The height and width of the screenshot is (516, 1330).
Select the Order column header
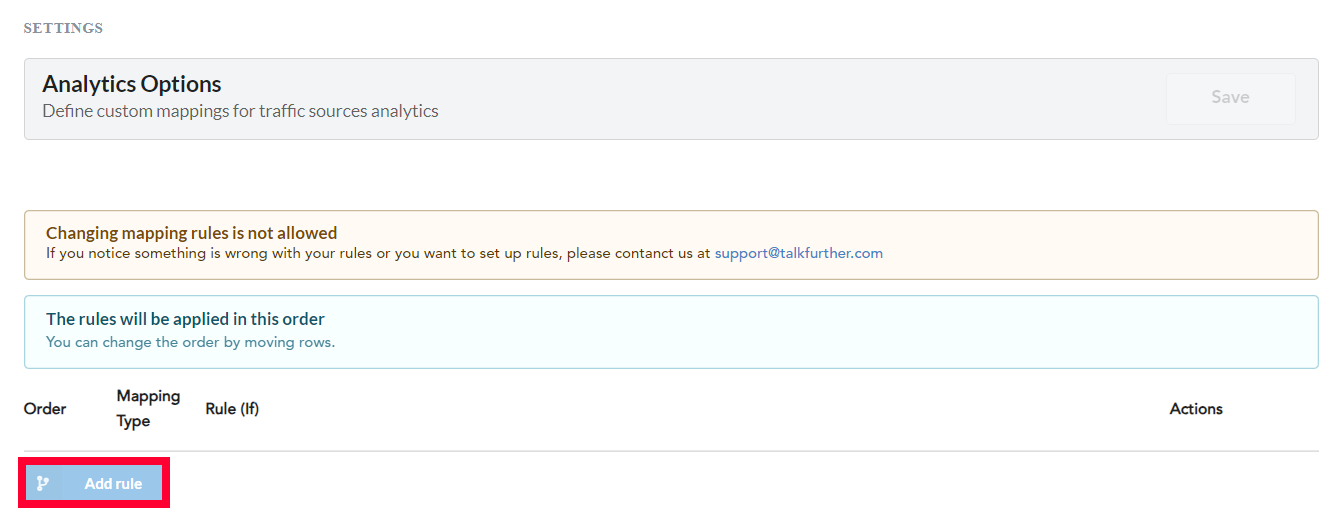[x=45, y=409]
